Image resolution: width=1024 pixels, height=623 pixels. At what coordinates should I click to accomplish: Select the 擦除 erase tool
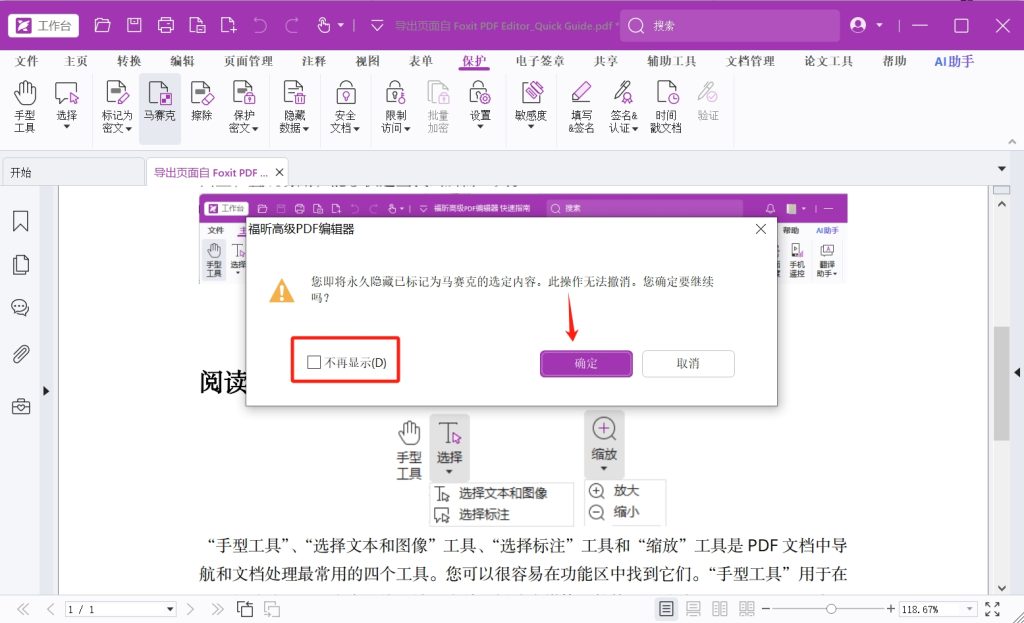coord(202,107)
